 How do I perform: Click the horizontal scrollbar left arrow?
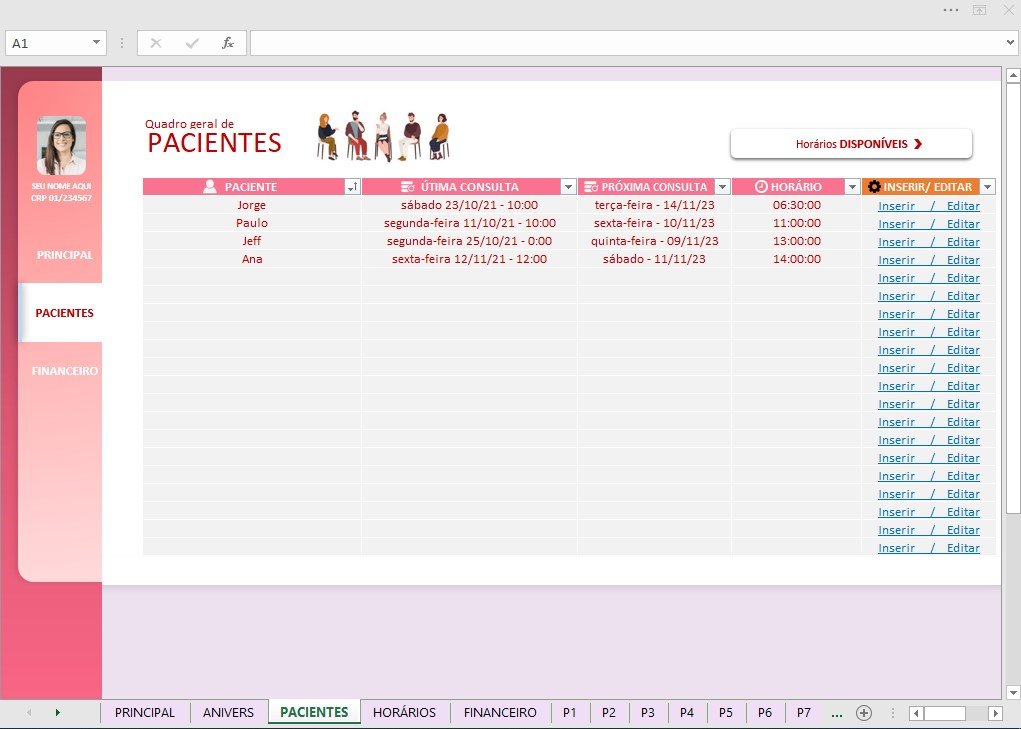click(916, 713)
